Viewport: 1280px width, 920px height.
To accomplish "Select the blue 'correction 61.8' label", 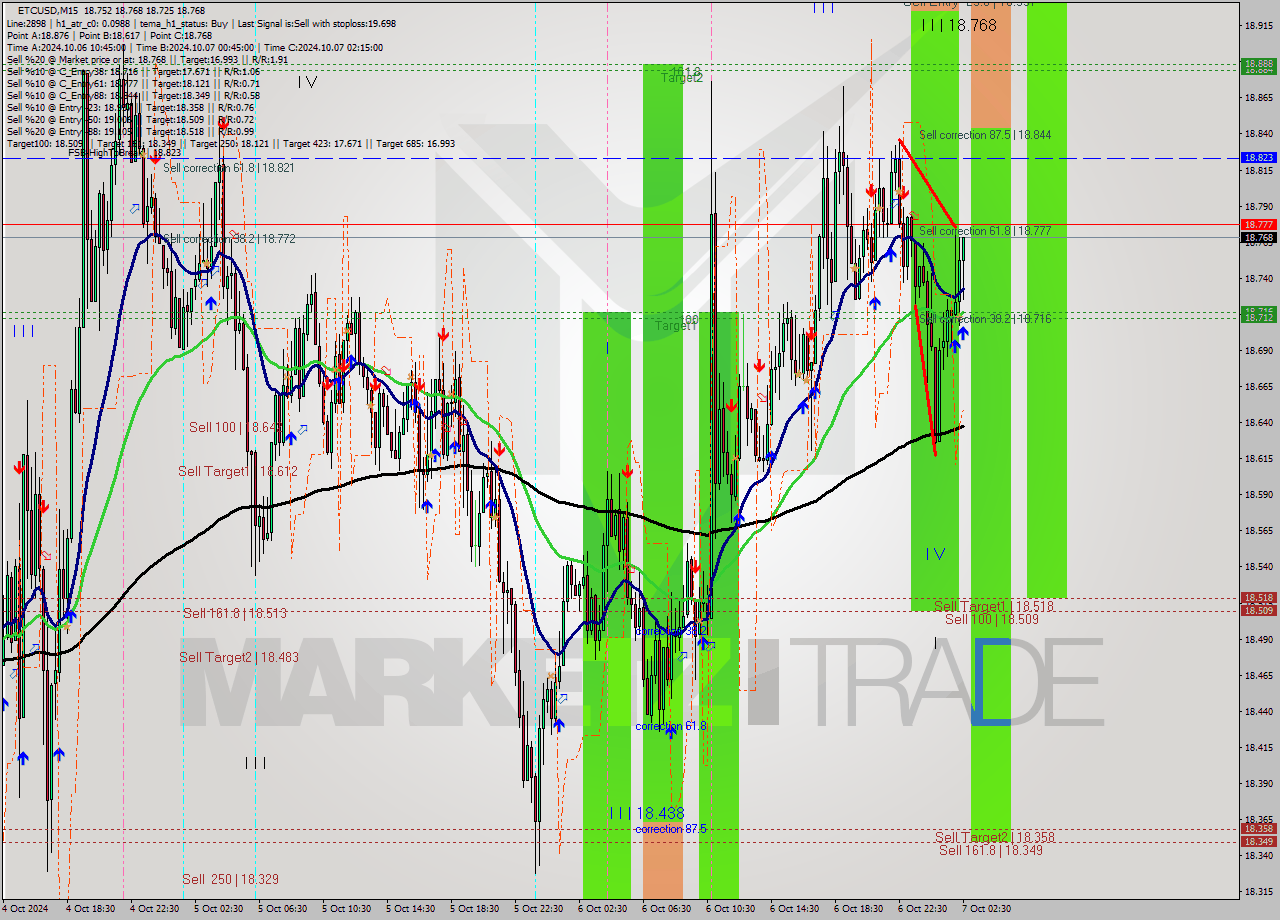I will 671,726.
